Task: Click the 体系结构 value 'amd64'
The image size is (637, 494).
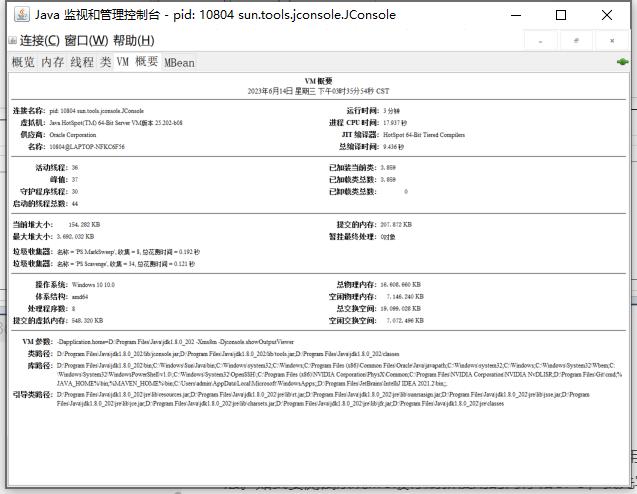Action: pyautogui.click(x=80, y=297)
